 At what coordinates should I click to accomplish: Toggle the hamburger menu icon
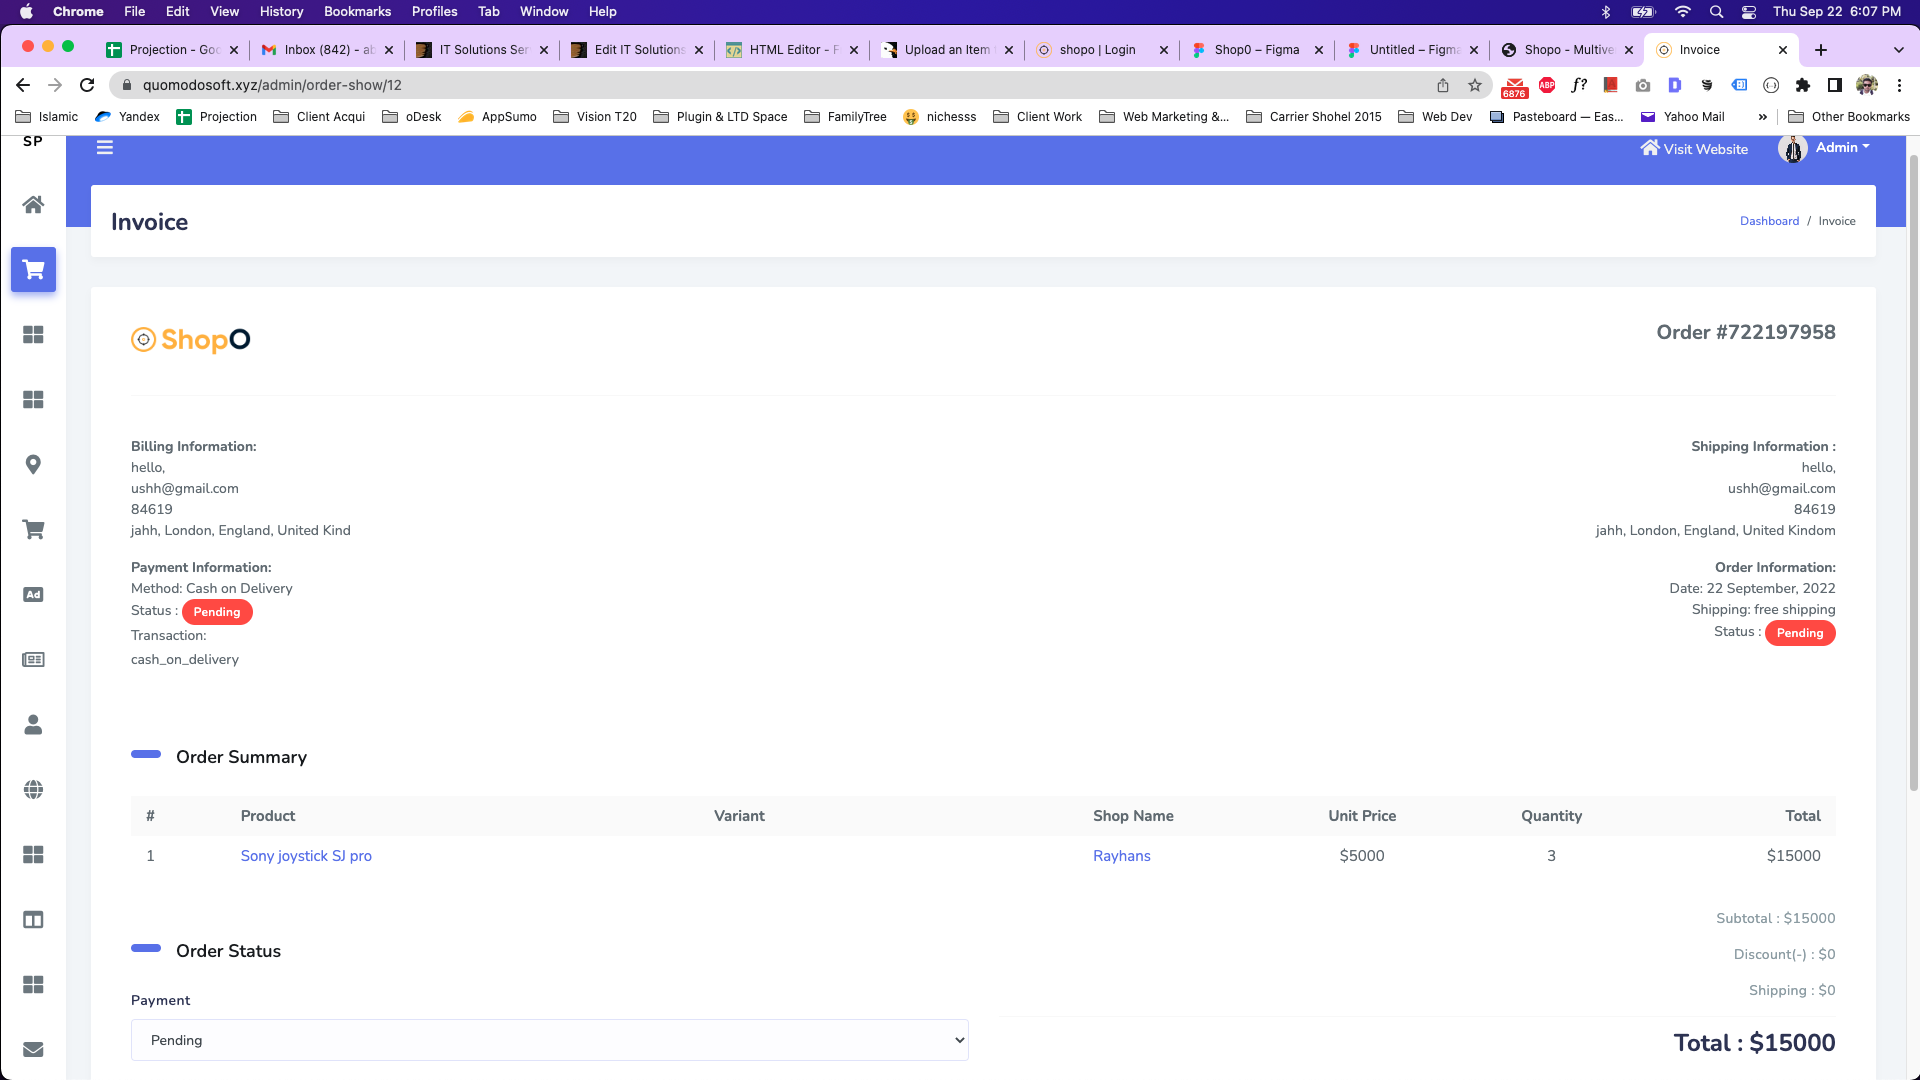105,148
